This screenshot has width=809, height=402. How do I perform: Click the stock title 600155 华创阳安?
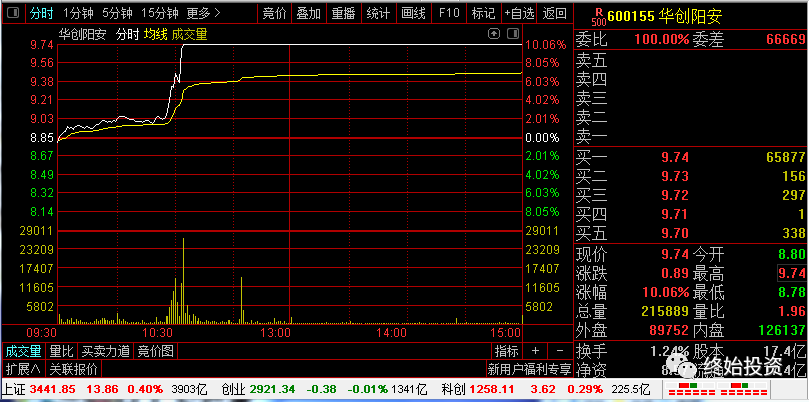665,17
